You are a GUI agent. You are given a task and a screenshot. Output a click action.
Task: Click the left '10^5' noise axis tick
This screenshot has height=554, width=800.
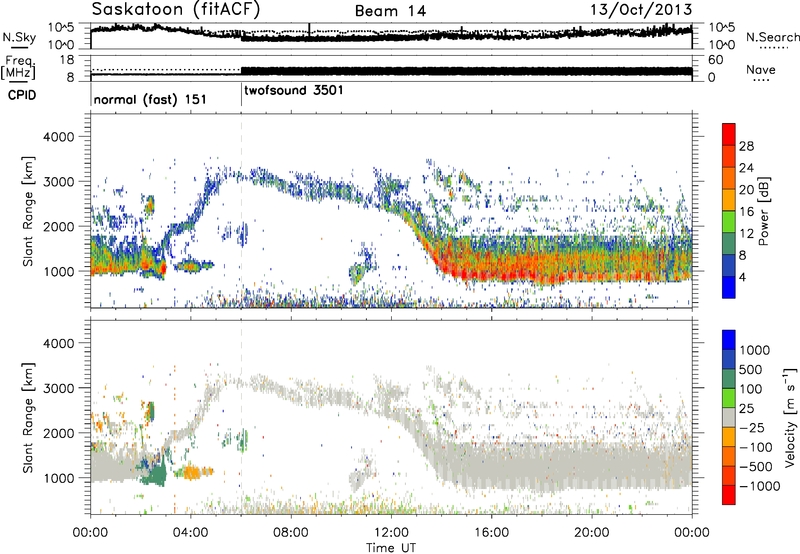tap(61, 27)
